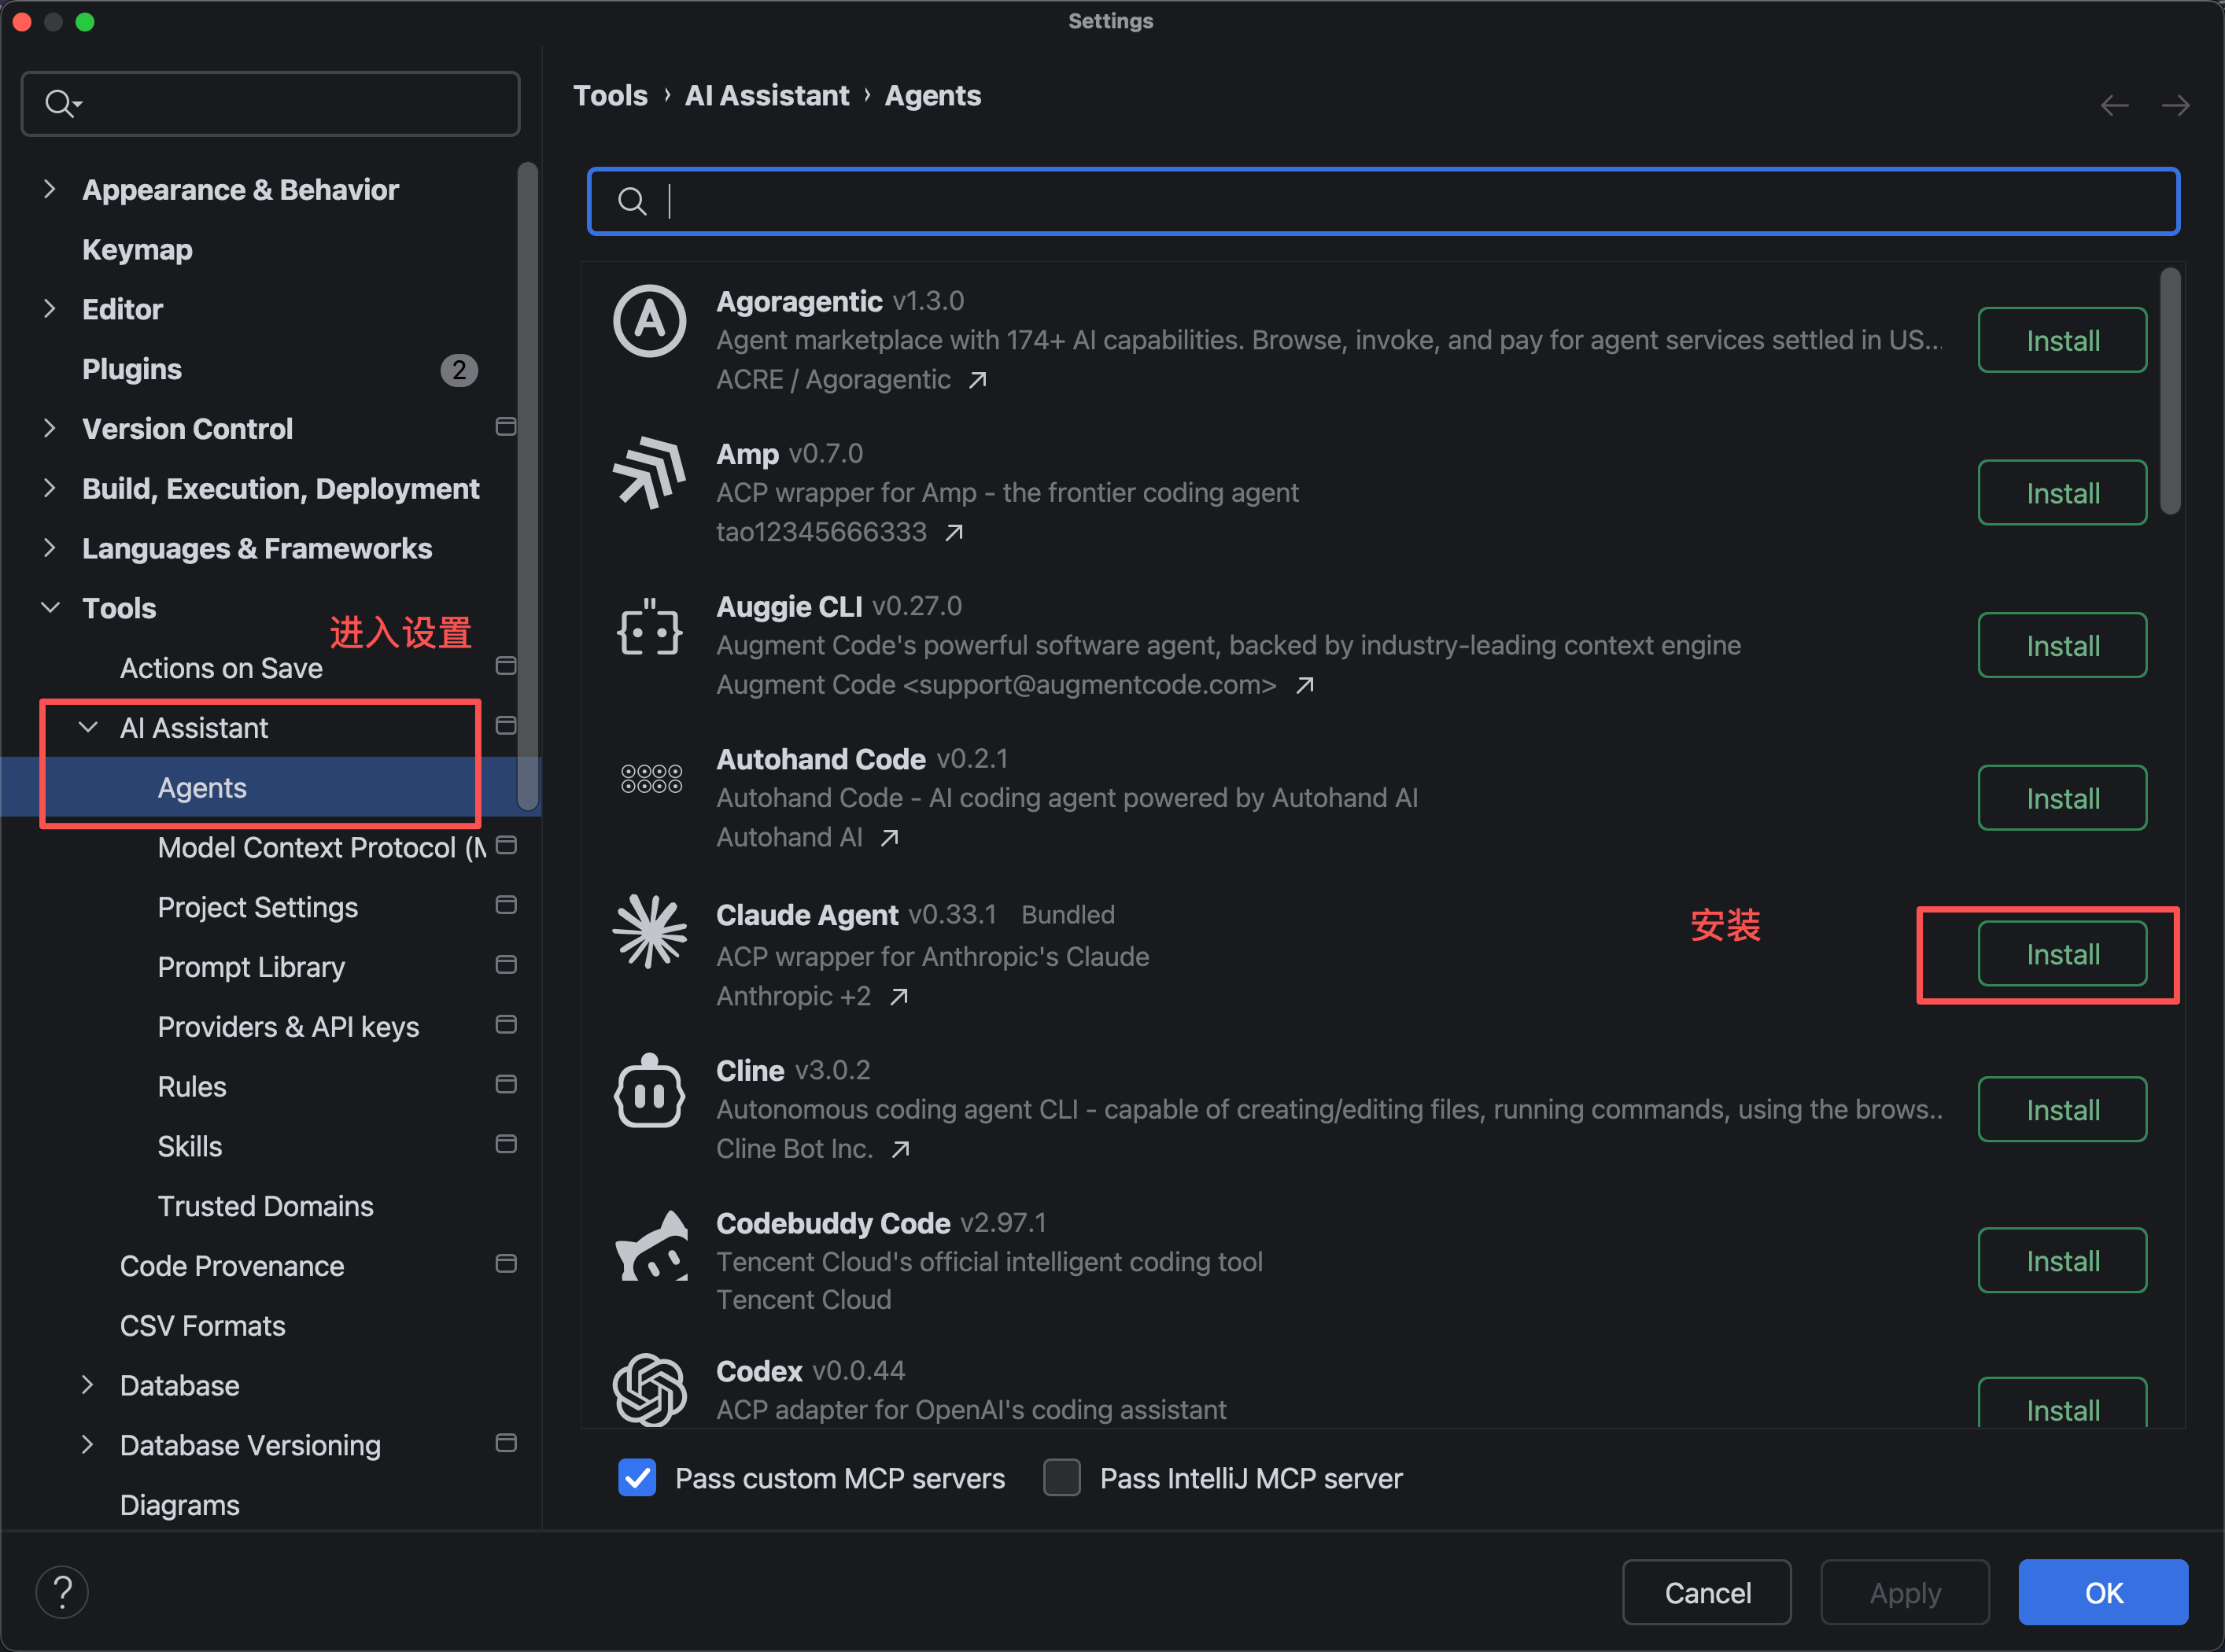Focus the agents search field
The width and height of the screenshot is (2225, 1652).
click(1383, 202)
